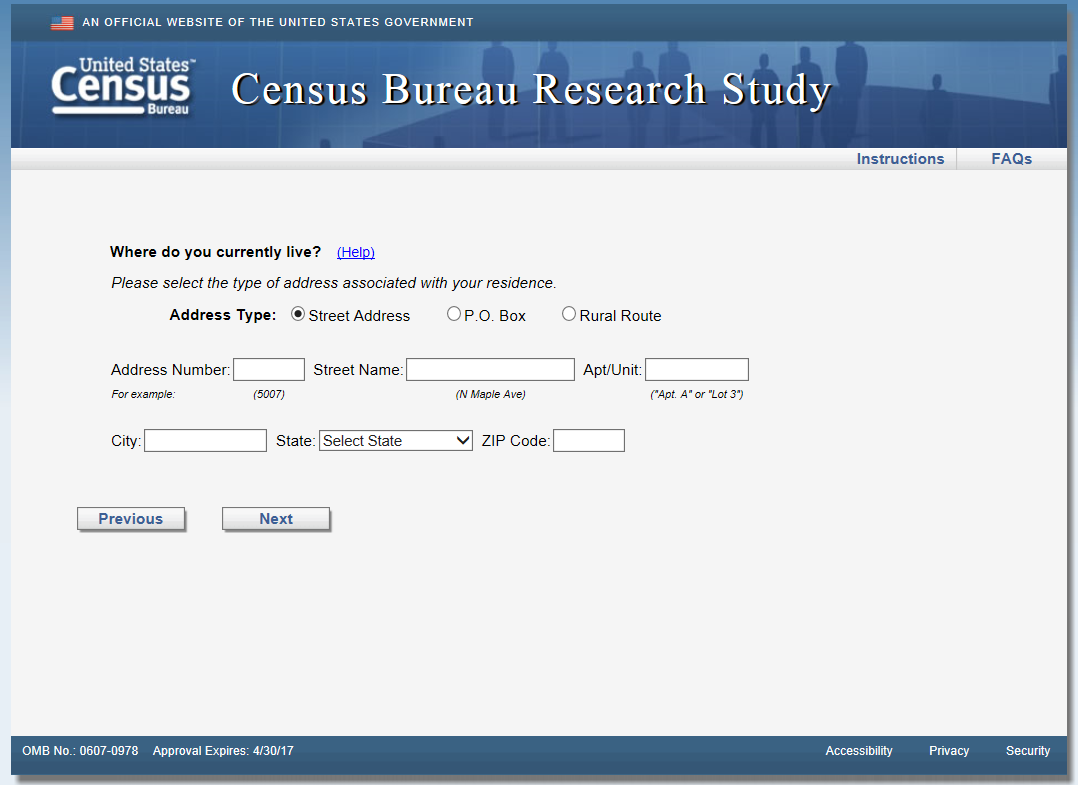Click the United States Census Bureau logo

122,87
